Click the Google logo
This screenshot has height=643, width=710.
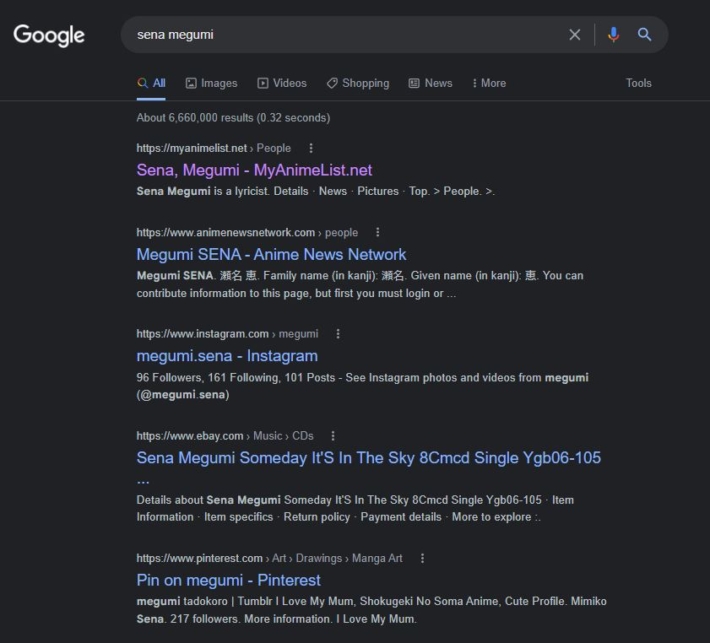point(49,35)
